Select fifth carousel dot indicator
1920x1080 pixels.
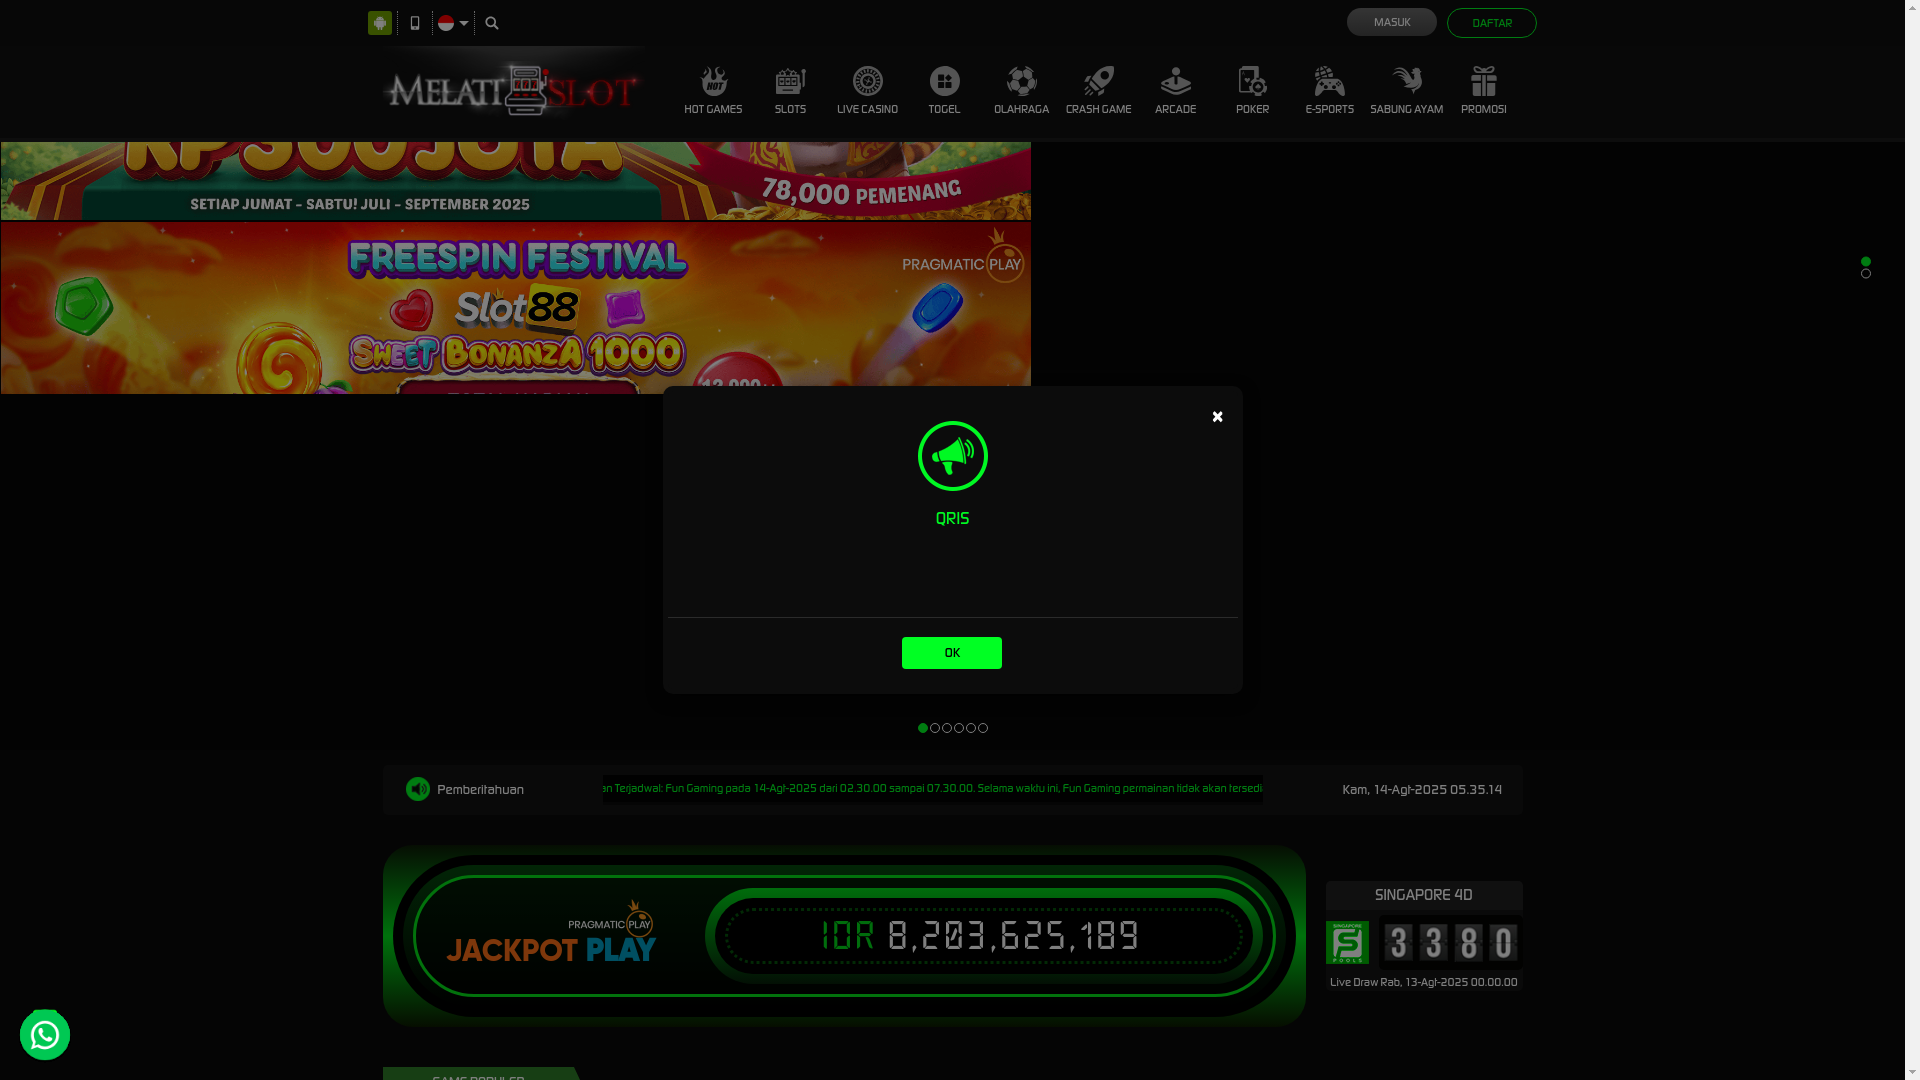point(971,728)
